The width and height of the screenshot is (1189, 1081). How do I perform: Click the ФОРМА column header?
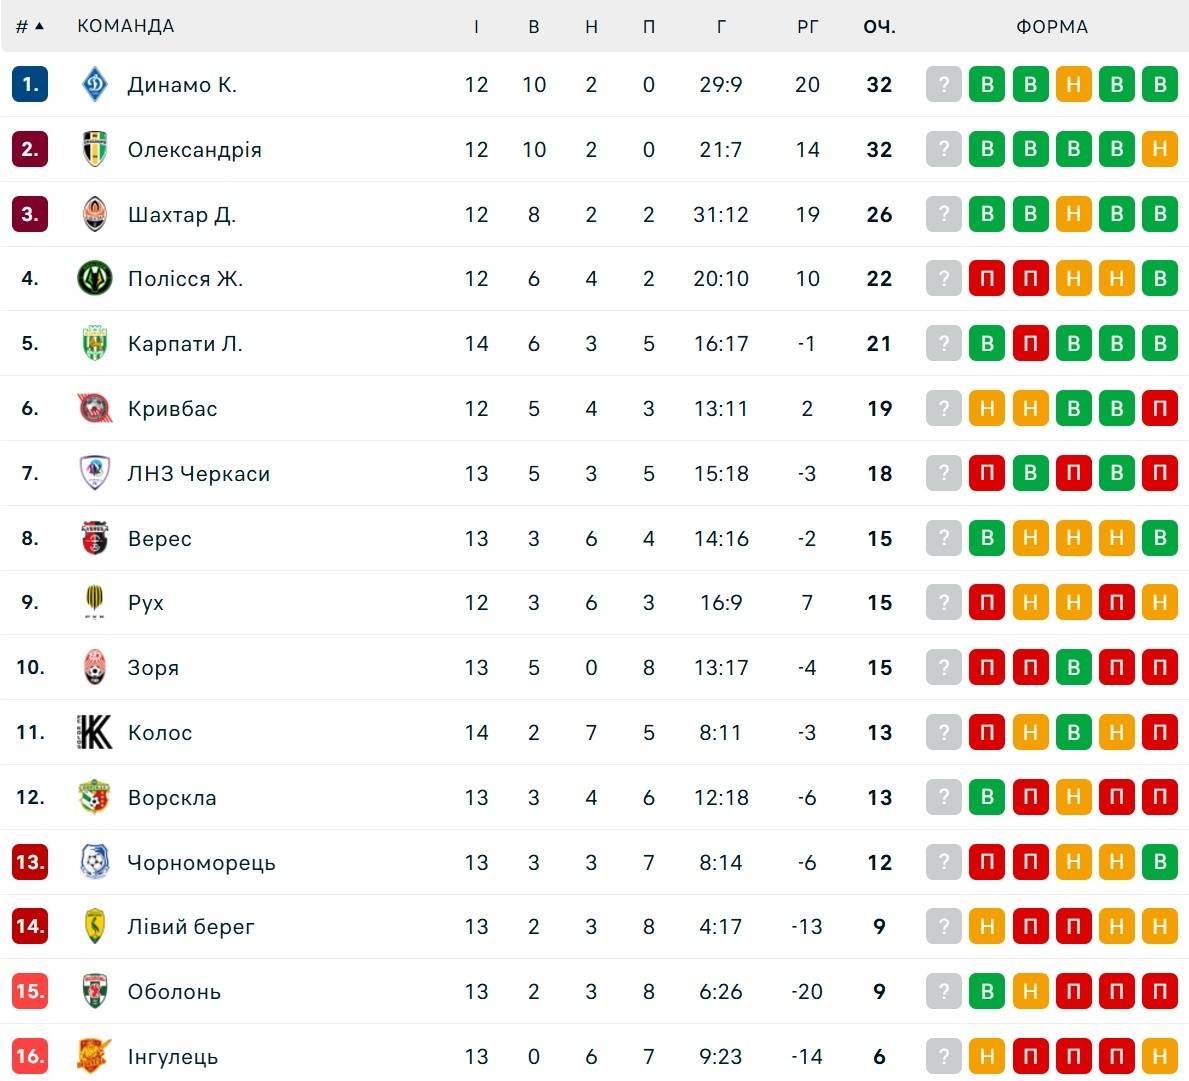point(1052,27)
